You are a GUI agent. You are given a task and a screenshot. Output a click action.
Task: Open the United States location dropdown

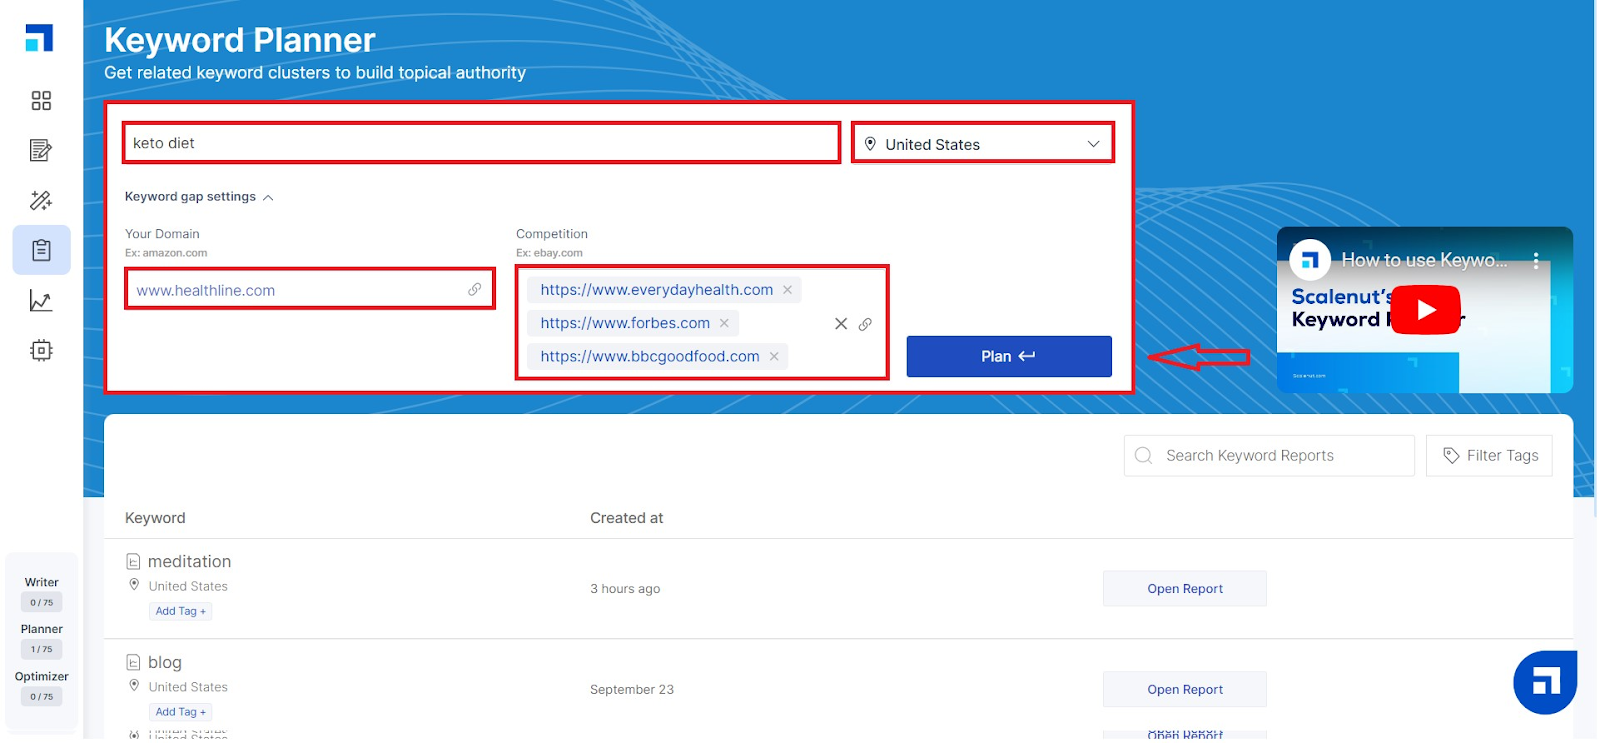(983, 144)
